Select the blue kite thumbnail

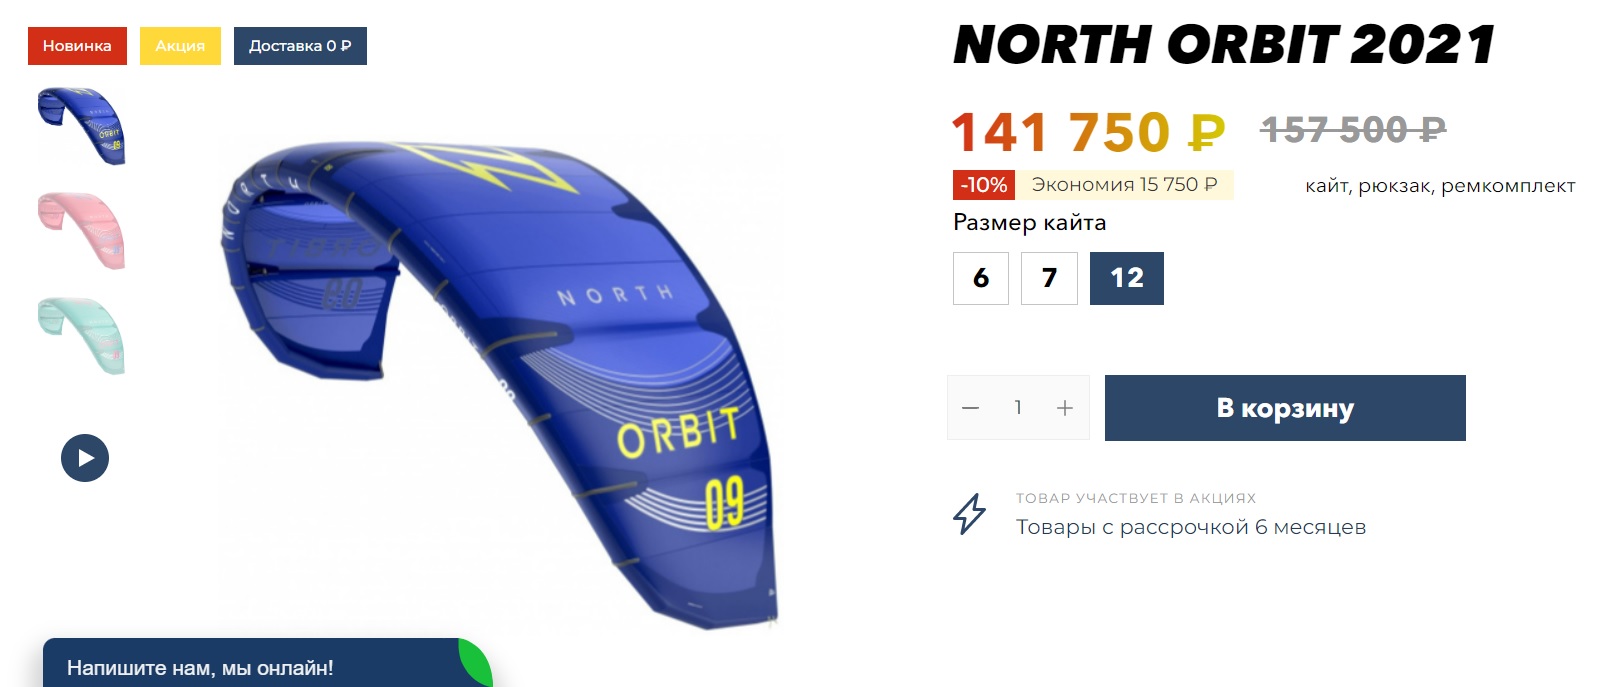81,126
